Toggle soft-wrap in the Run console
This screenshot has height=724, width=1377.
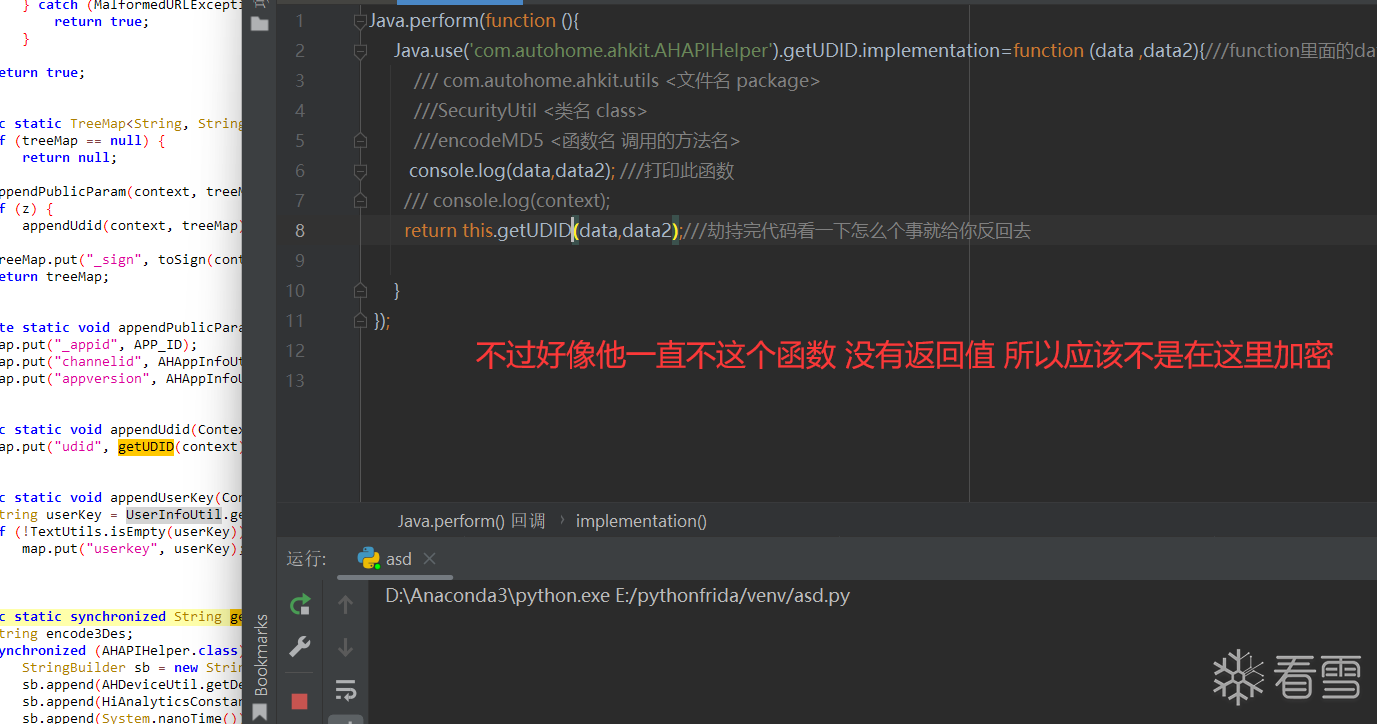[x=346, y=689]
